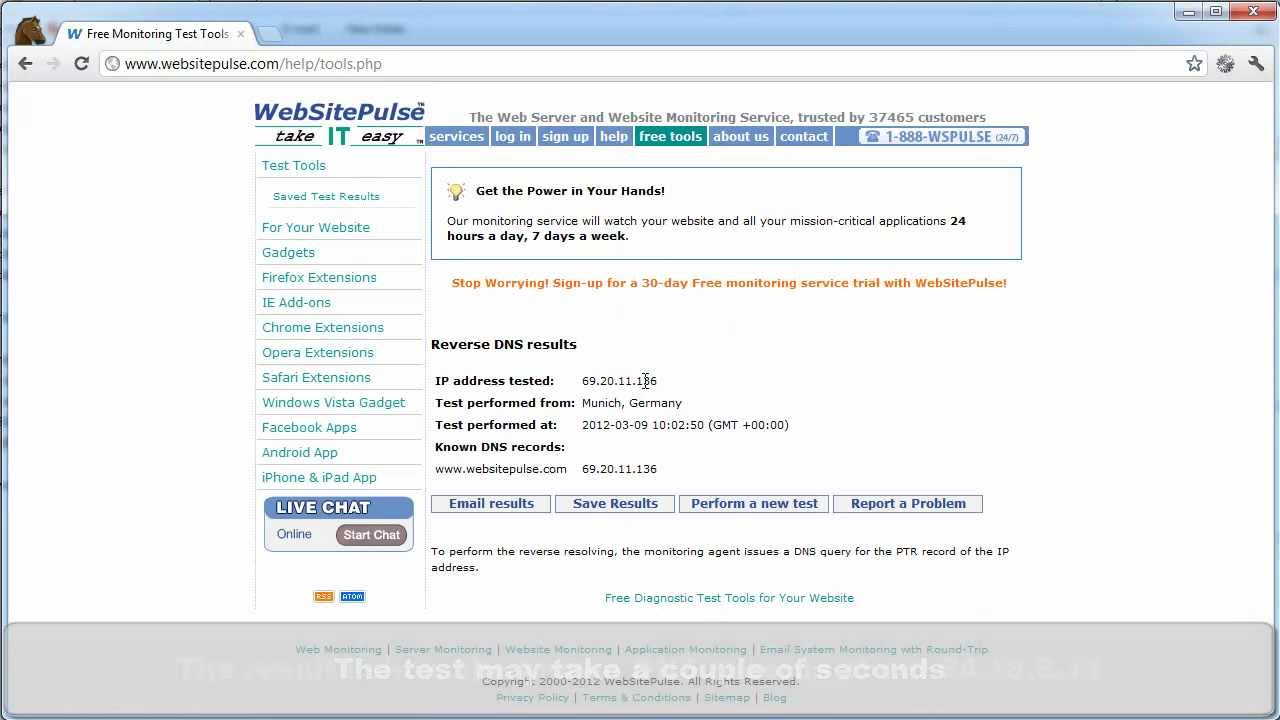Image resolution: width=1280 pixels, height=720 pixels.
Task: Open the services menu item
Action: pos(456,137)
